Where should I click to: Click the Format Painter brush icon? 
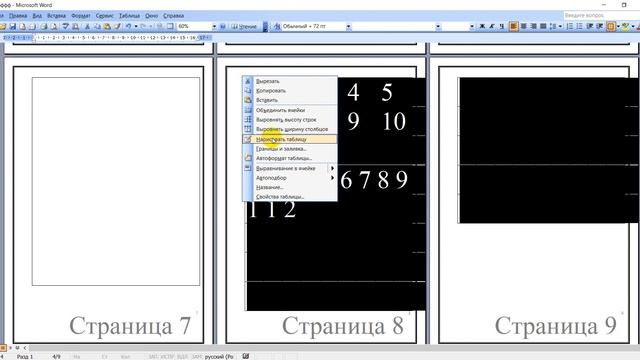117,27
